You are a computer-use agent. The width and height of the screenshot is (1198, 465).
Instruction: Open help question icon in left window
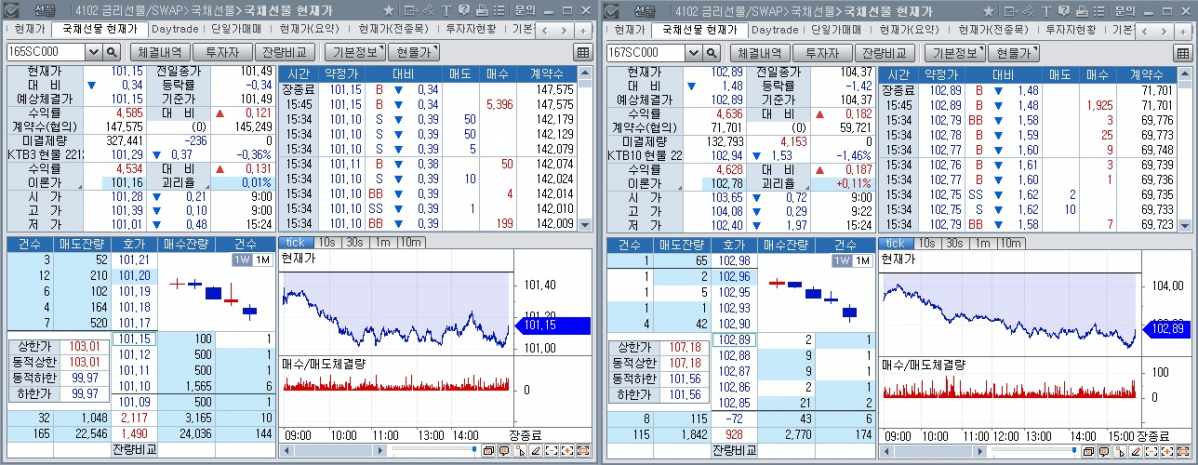point(464,11)
